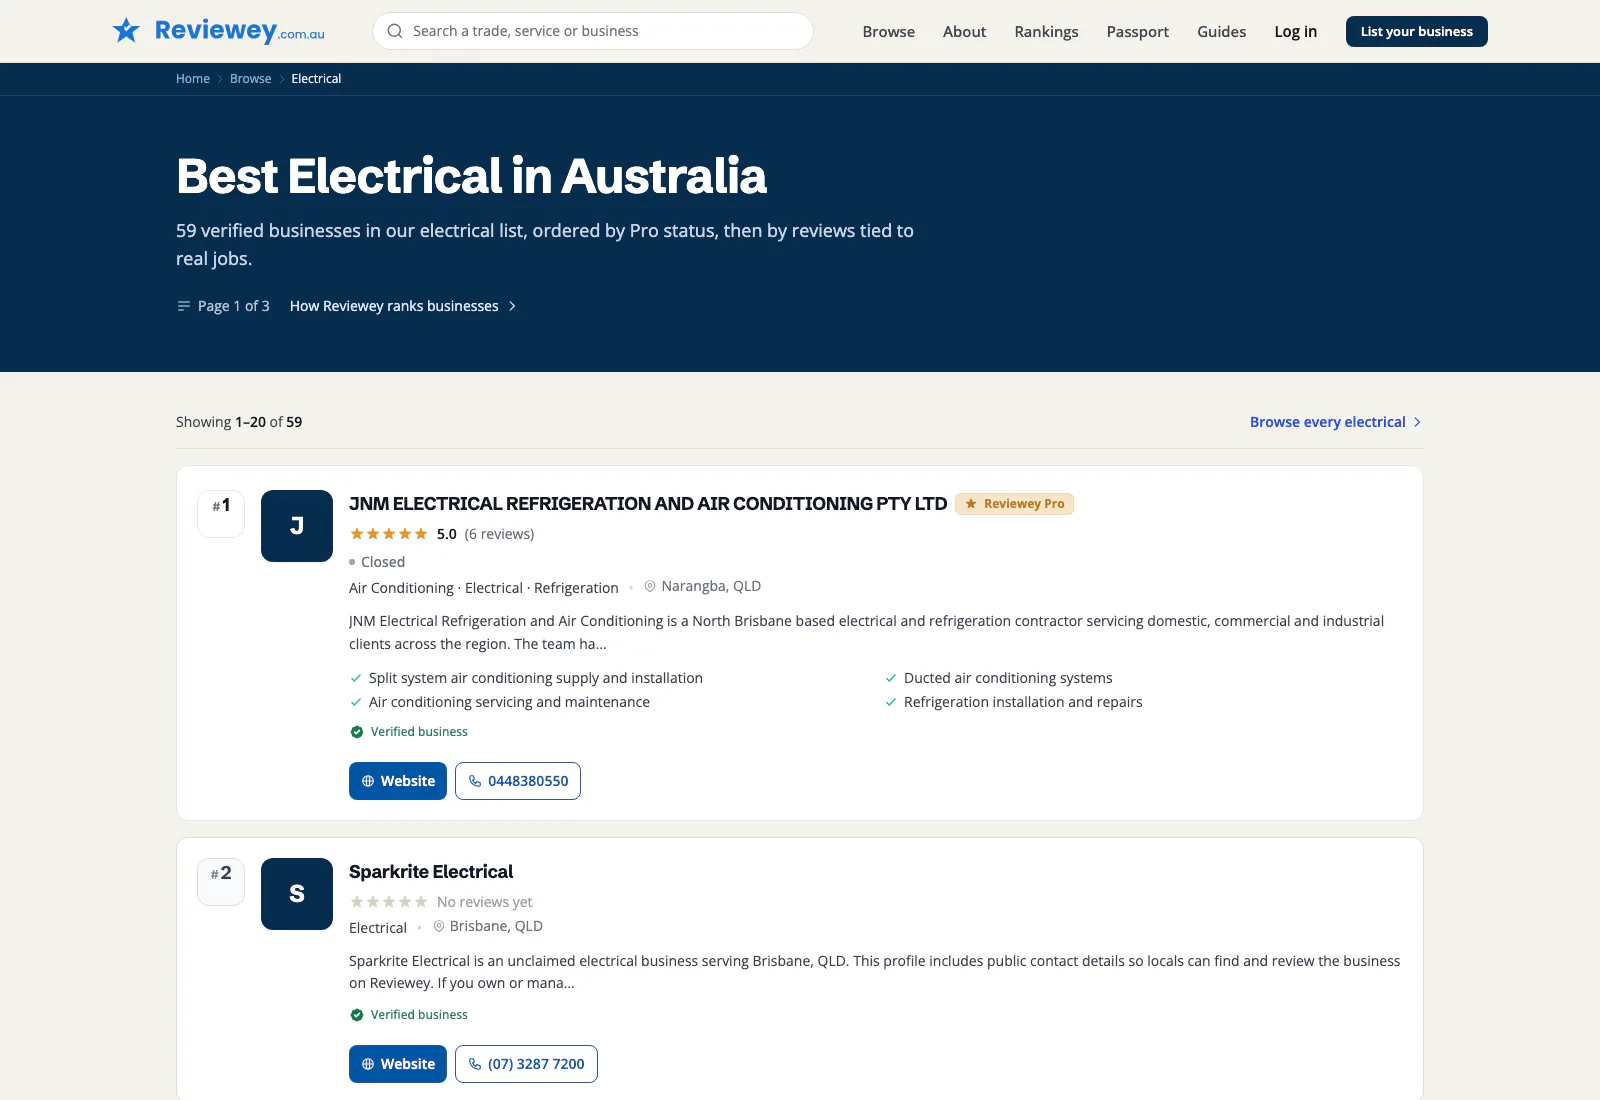This screenshot has width=1600, height=1100.
Task: Call (07) 3287 7200 phone button
Action: pos(526,1064)
